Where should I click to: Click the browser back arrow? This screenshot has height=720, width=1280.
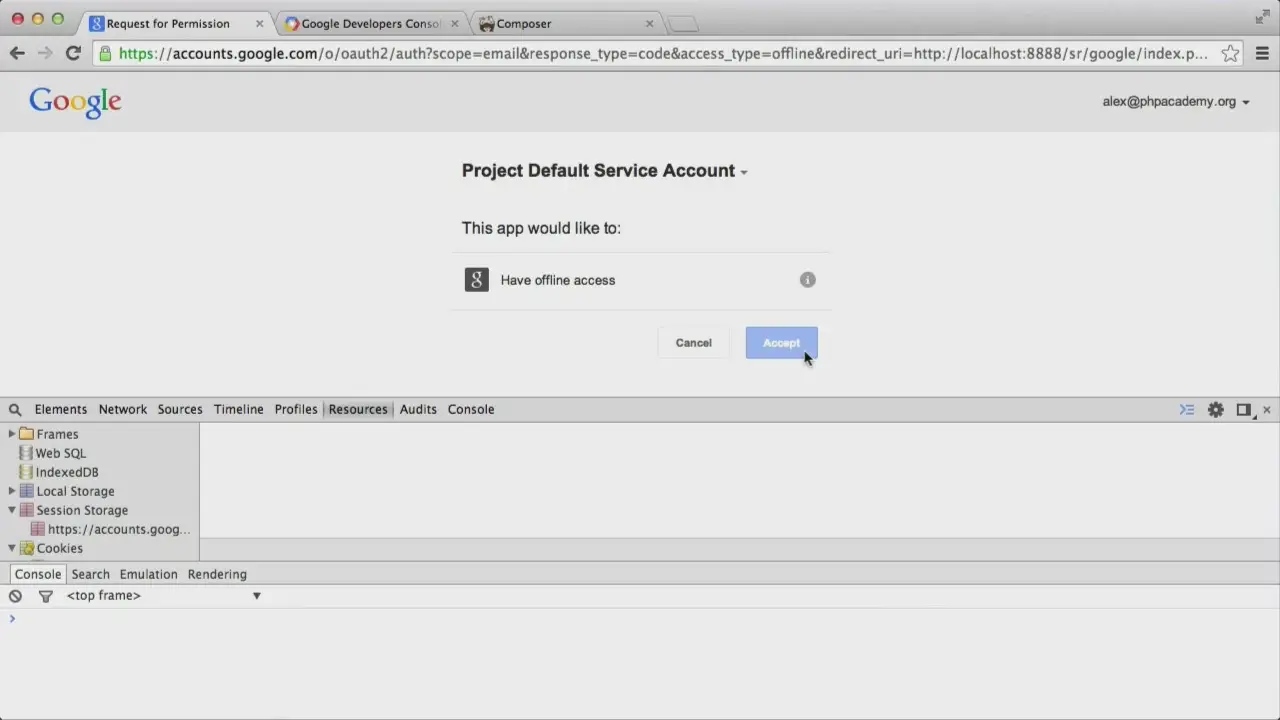tap(17, 53)
